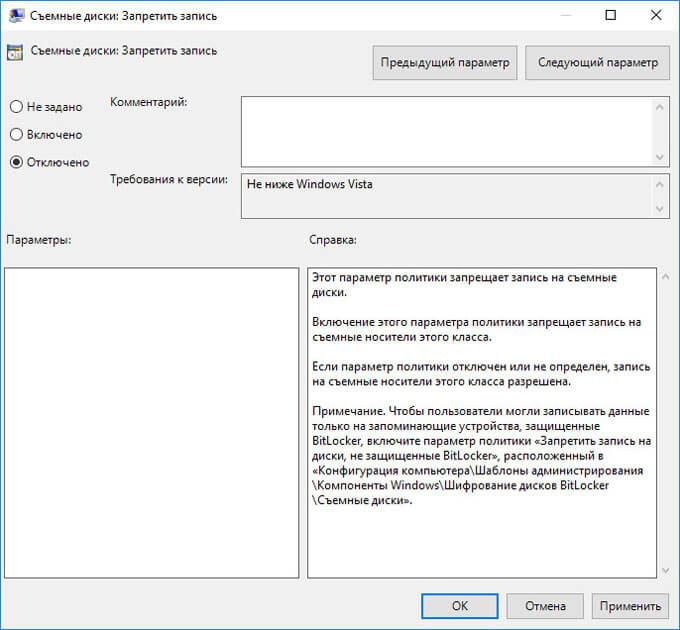
Task: Click the version requirements scroll down arrow
Action: (660, 209)
